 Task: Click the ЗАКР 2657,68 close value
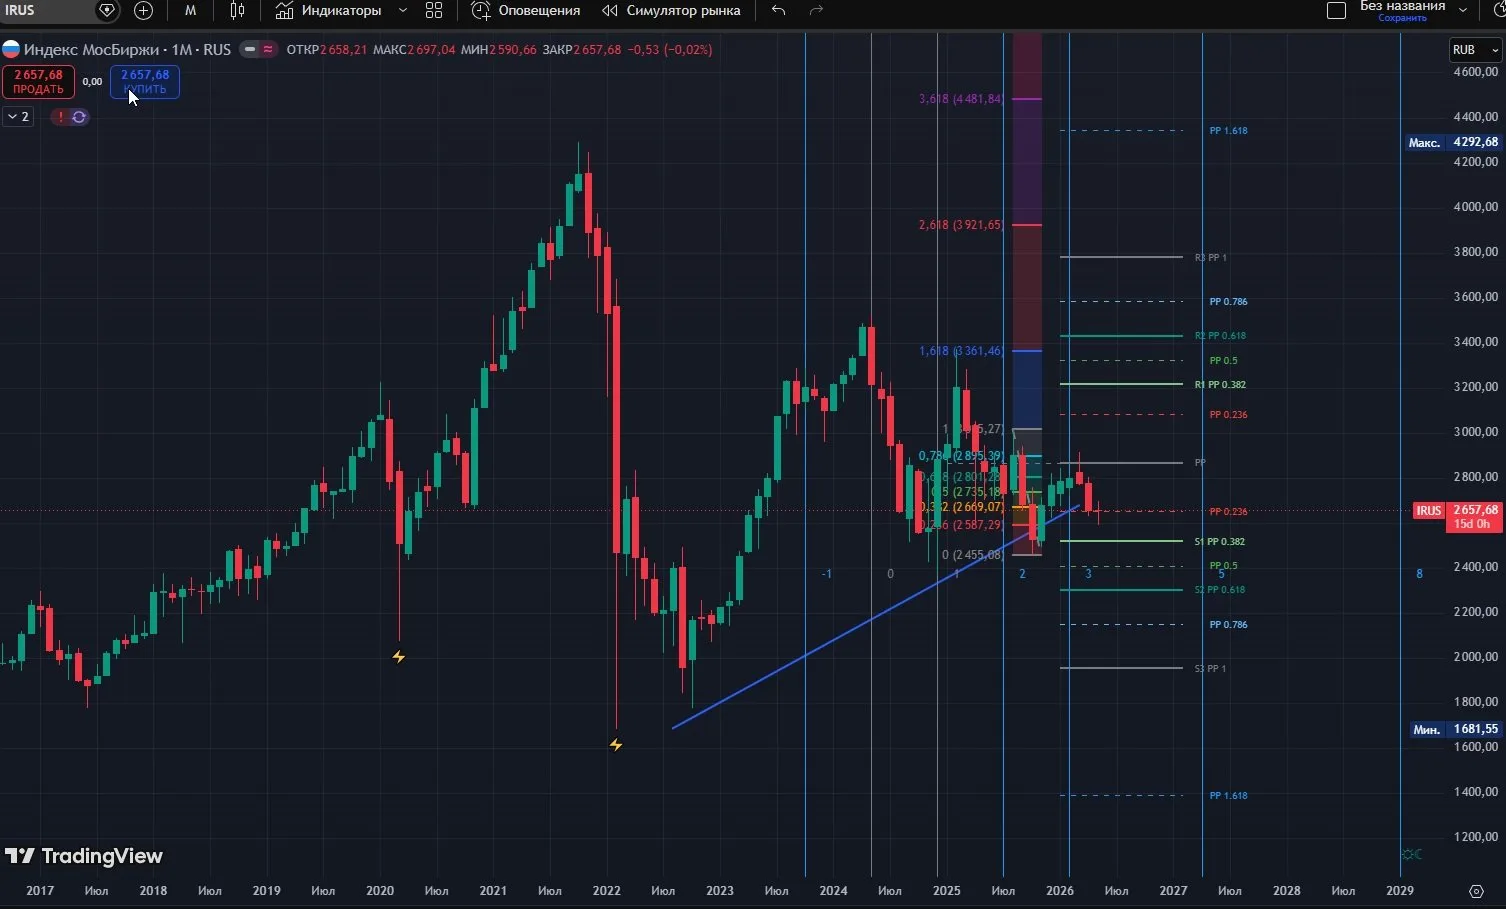click(x=582, y=50)
